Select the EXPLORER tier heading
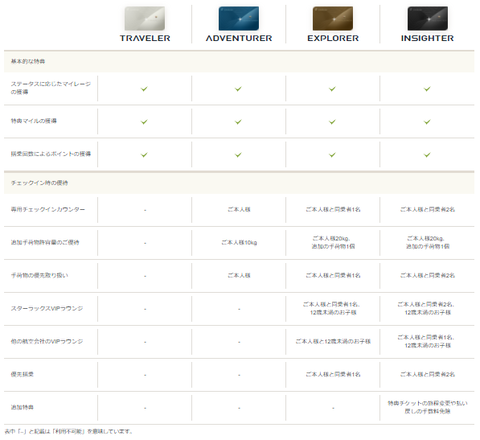The height and width of the screenshot is (440, 480). point(333,38)
